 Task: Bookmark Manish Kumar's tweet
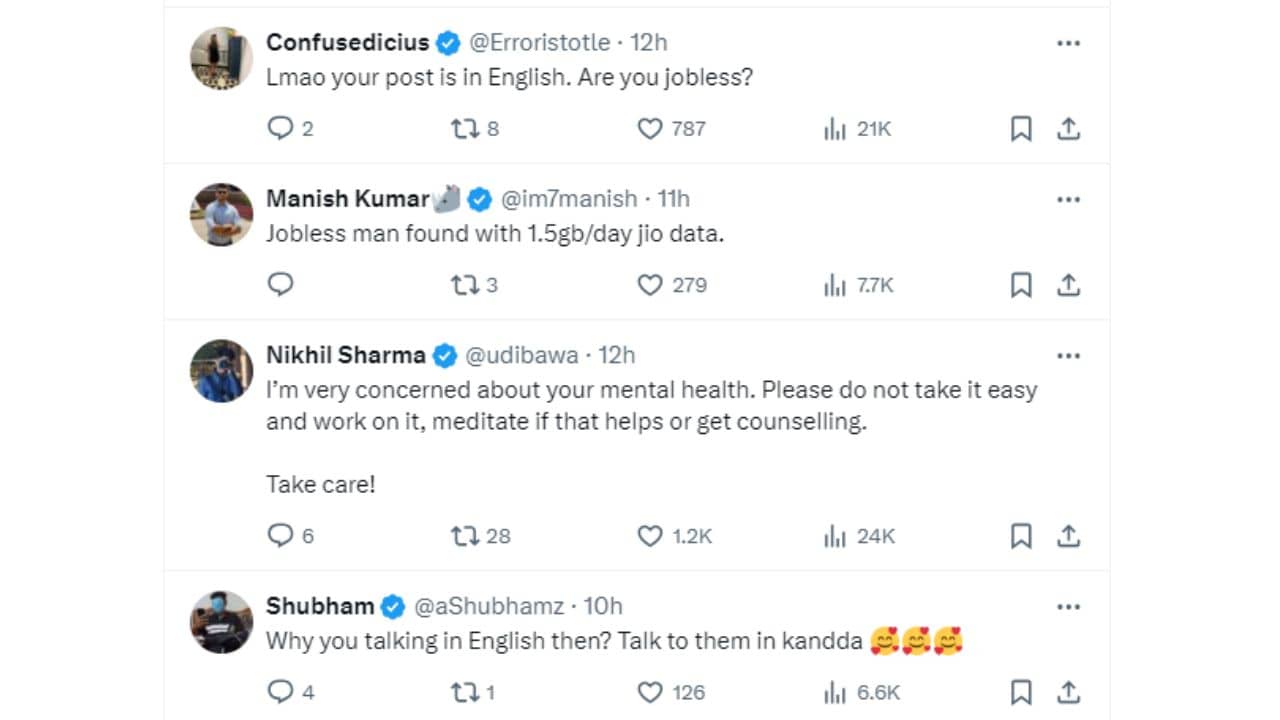point(1021,285)
